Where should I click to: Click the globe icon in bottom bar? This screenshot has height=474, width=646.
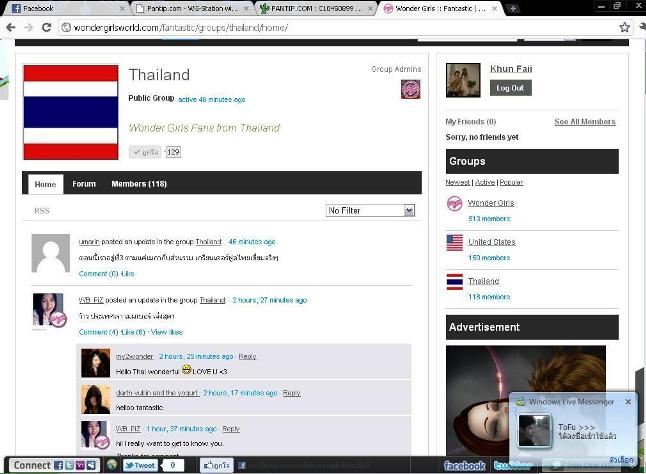[112, 465]
